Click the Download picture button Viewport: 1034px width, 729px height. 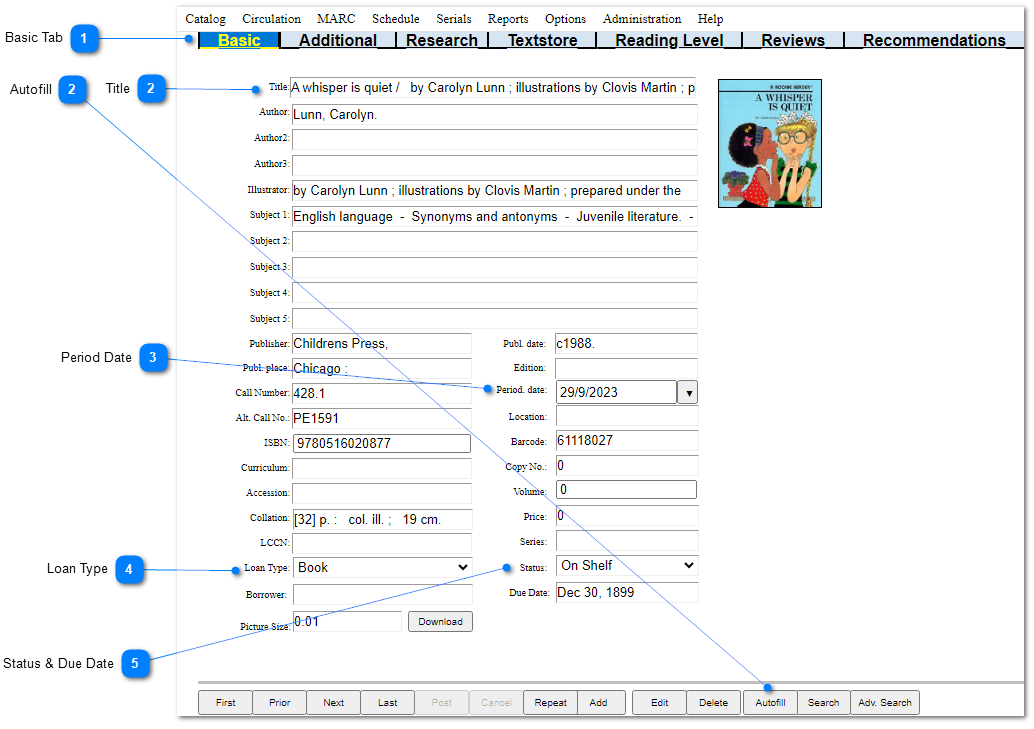[x=440, y=621]
